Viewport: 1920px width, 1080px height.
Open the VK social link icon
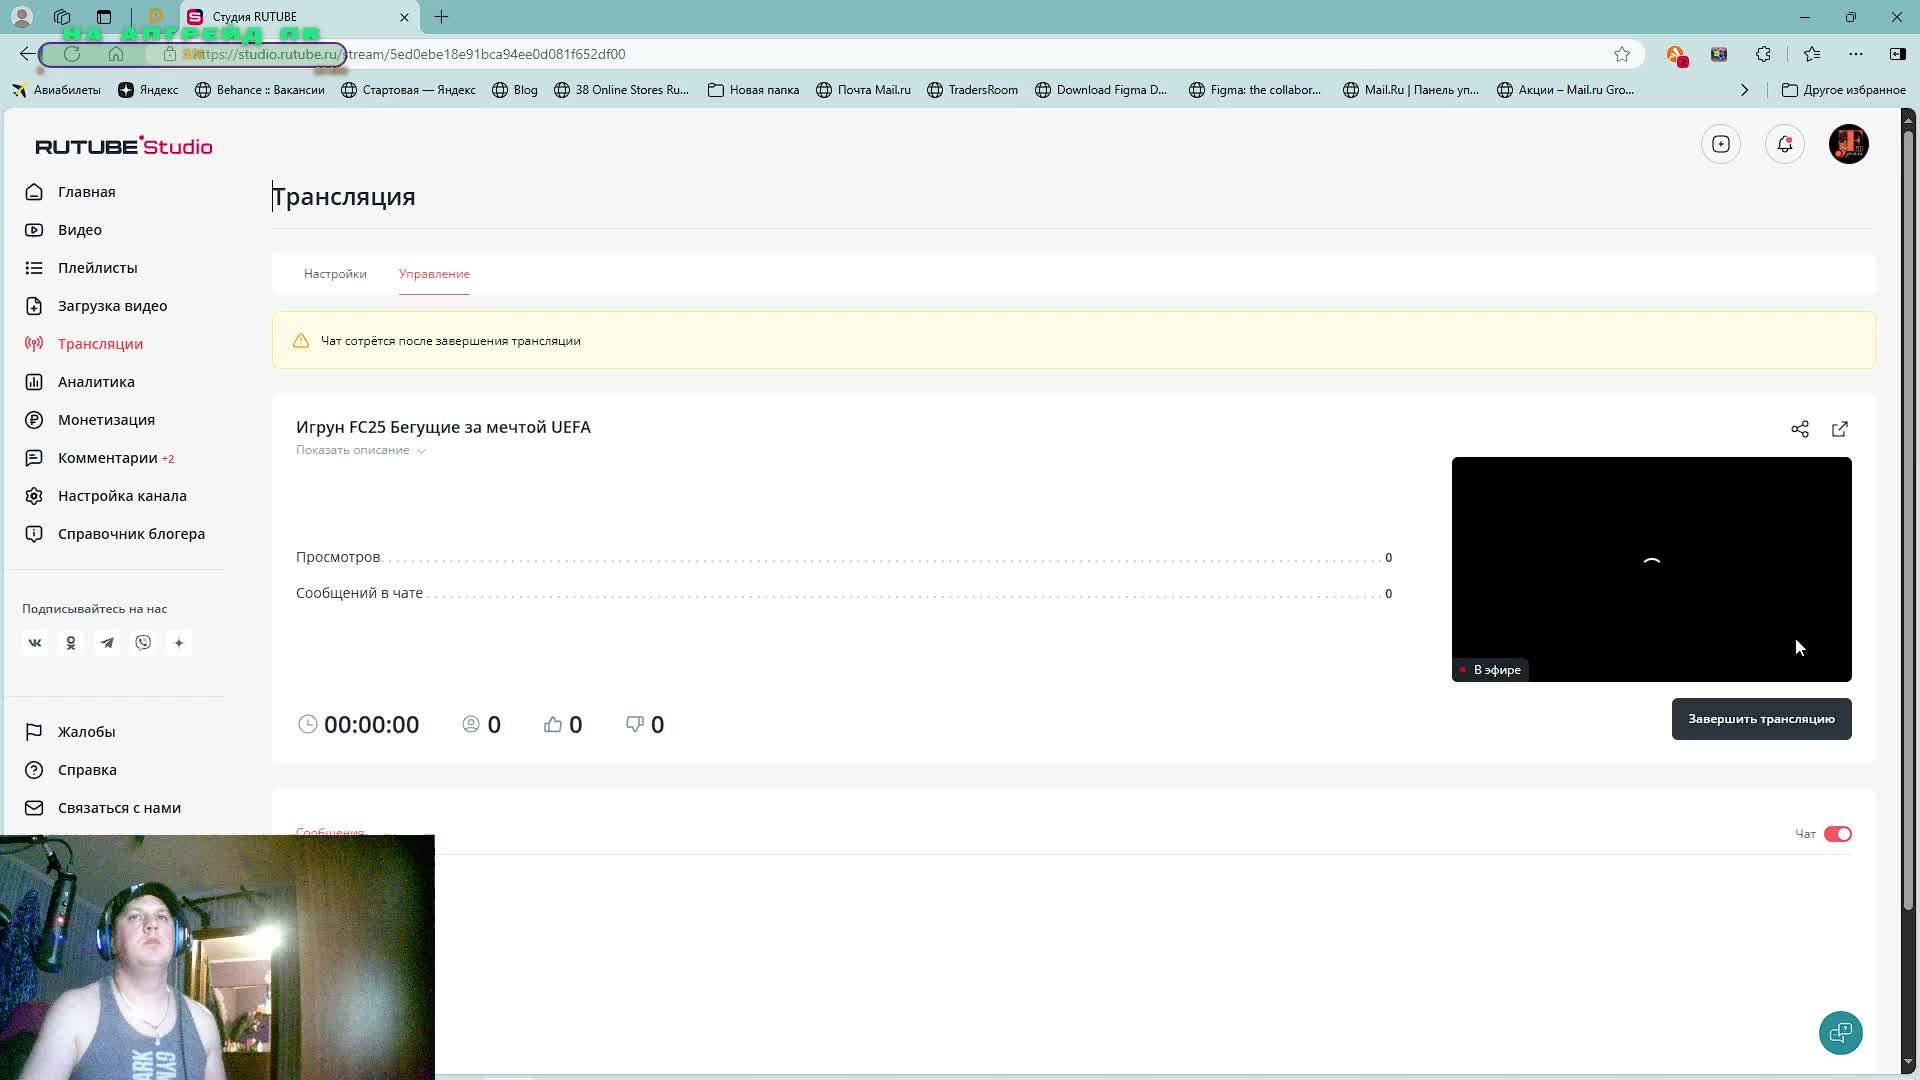point(35,643)
